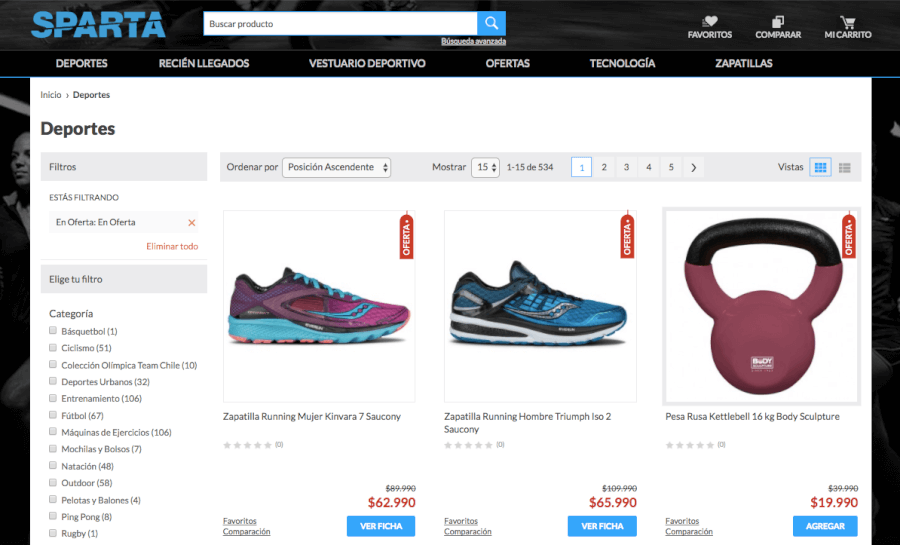900x545 pixels.
Task: Click Oferta tag on Triumph Iso 2 shoe
Action: click(x=627, y=235)
